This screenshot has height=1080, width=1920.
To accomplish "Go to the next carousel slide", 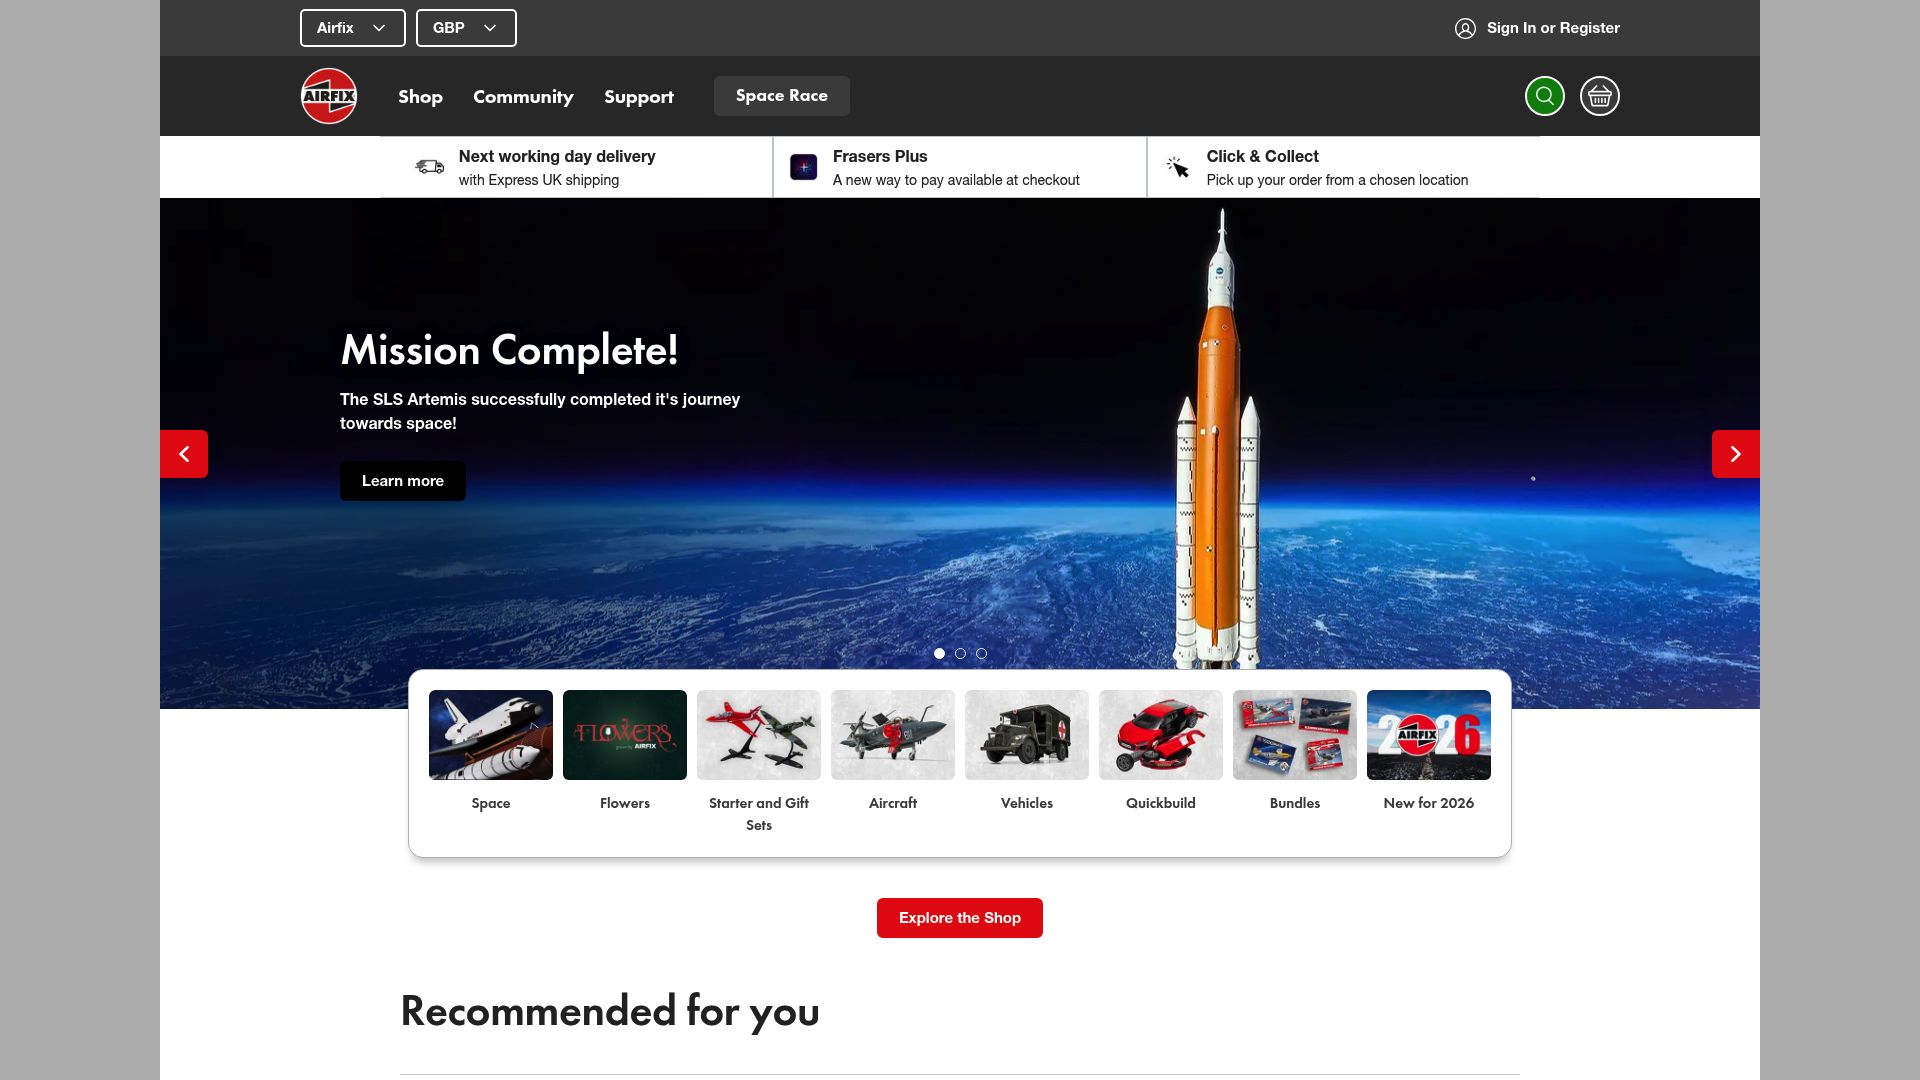I will 1736,454.
